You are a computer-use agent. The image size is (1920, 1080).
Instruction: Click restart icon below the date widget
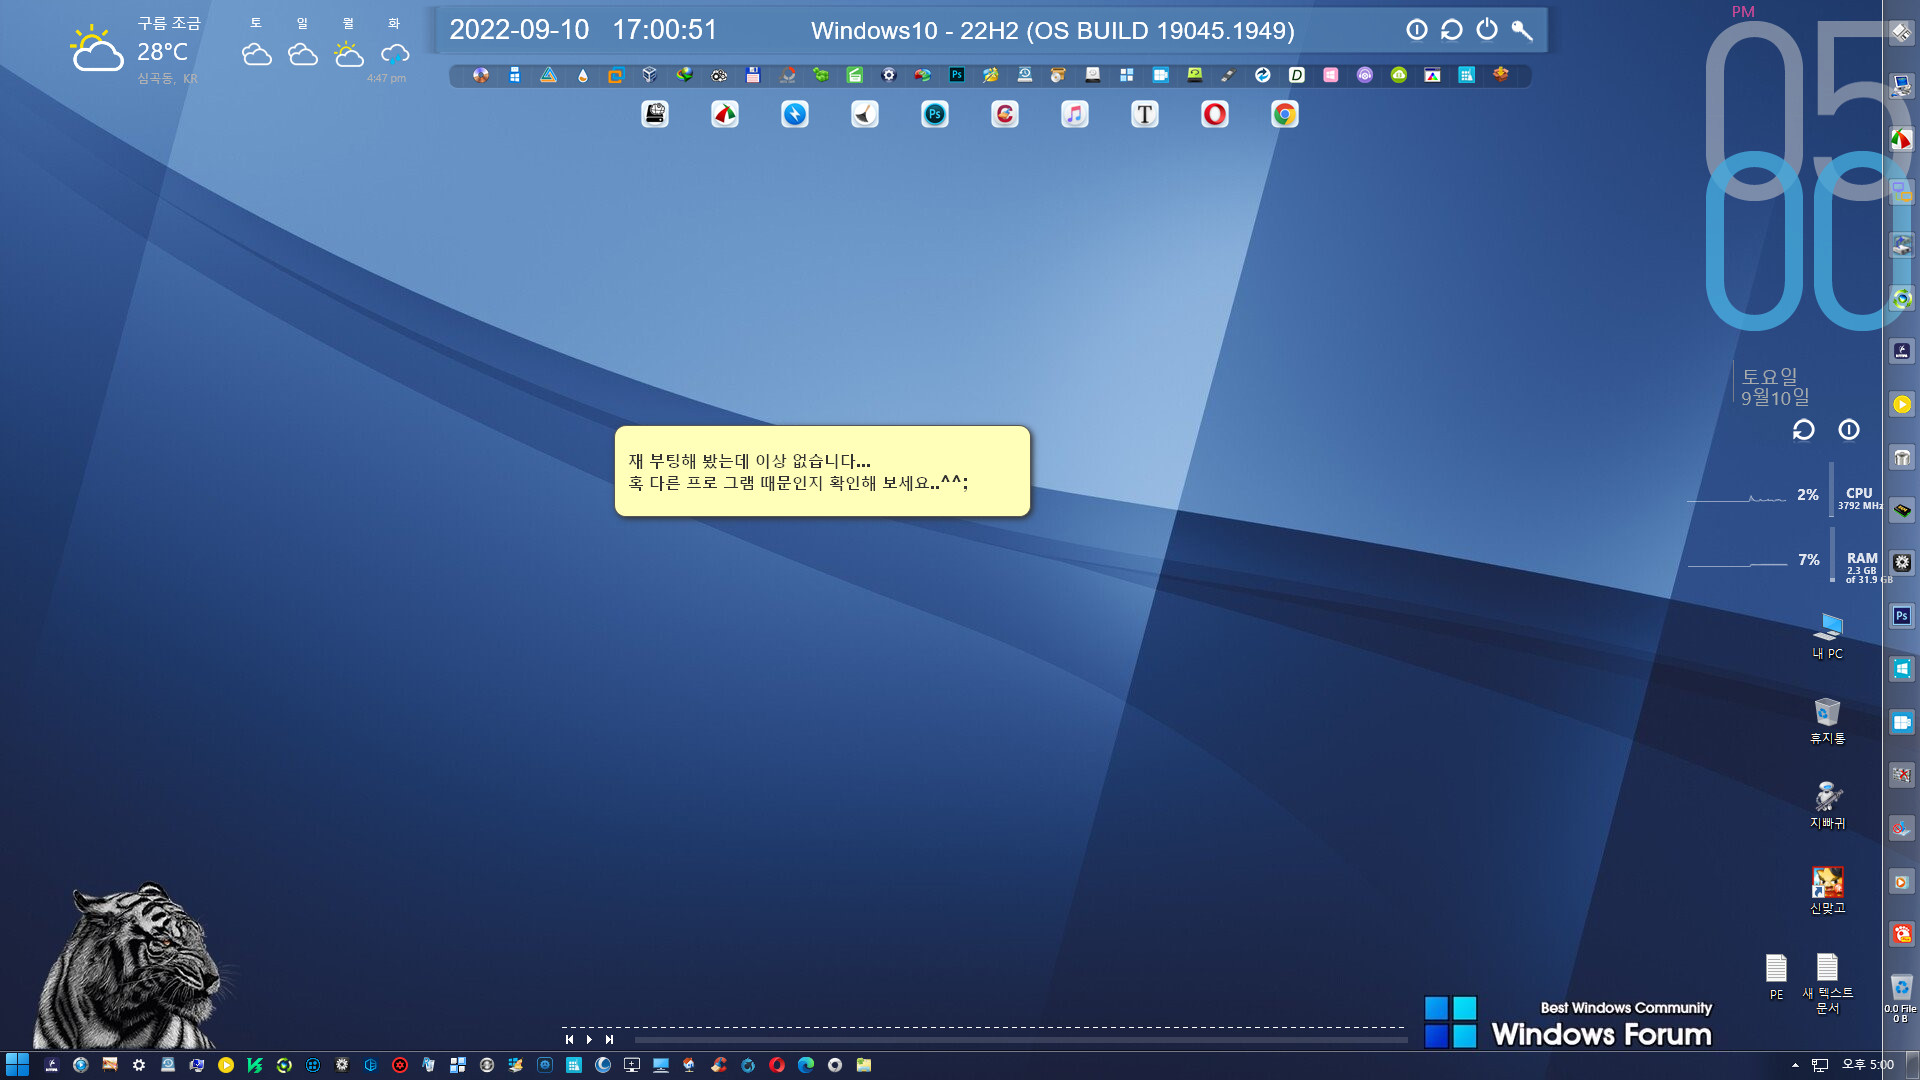1803,430
